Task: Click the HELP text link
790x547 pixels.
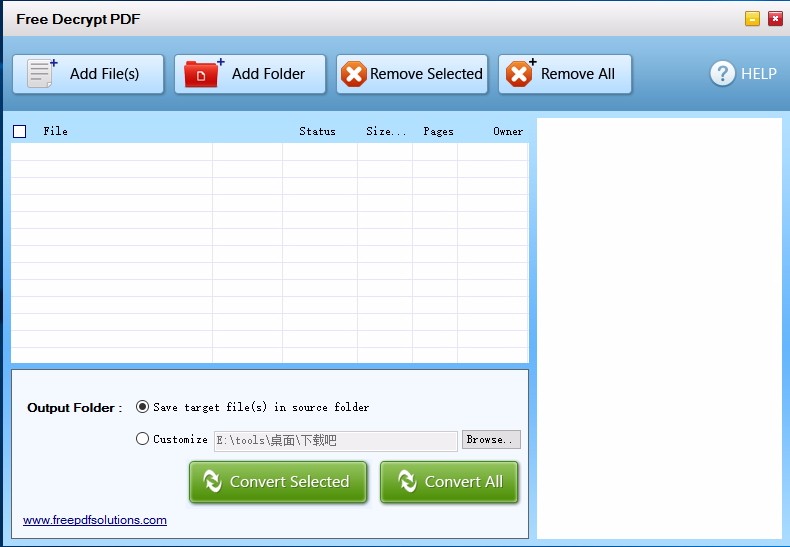Action: (x=758, y=74)
